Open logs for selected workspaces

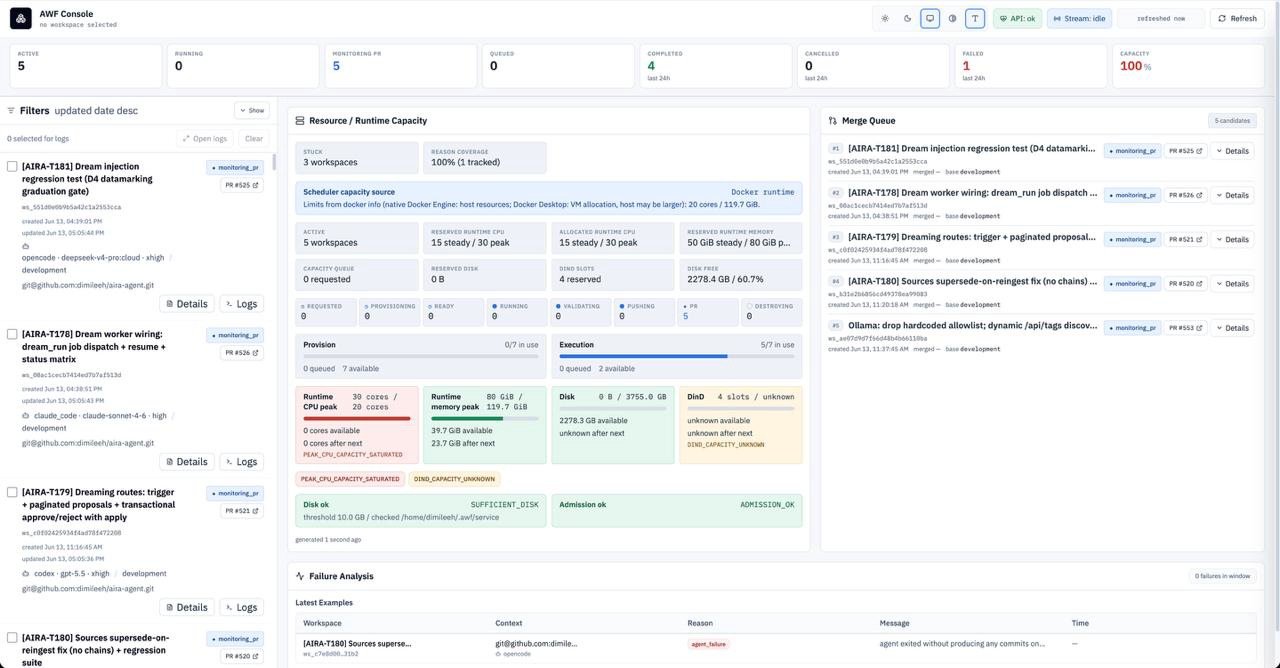[x=204, y=138]
